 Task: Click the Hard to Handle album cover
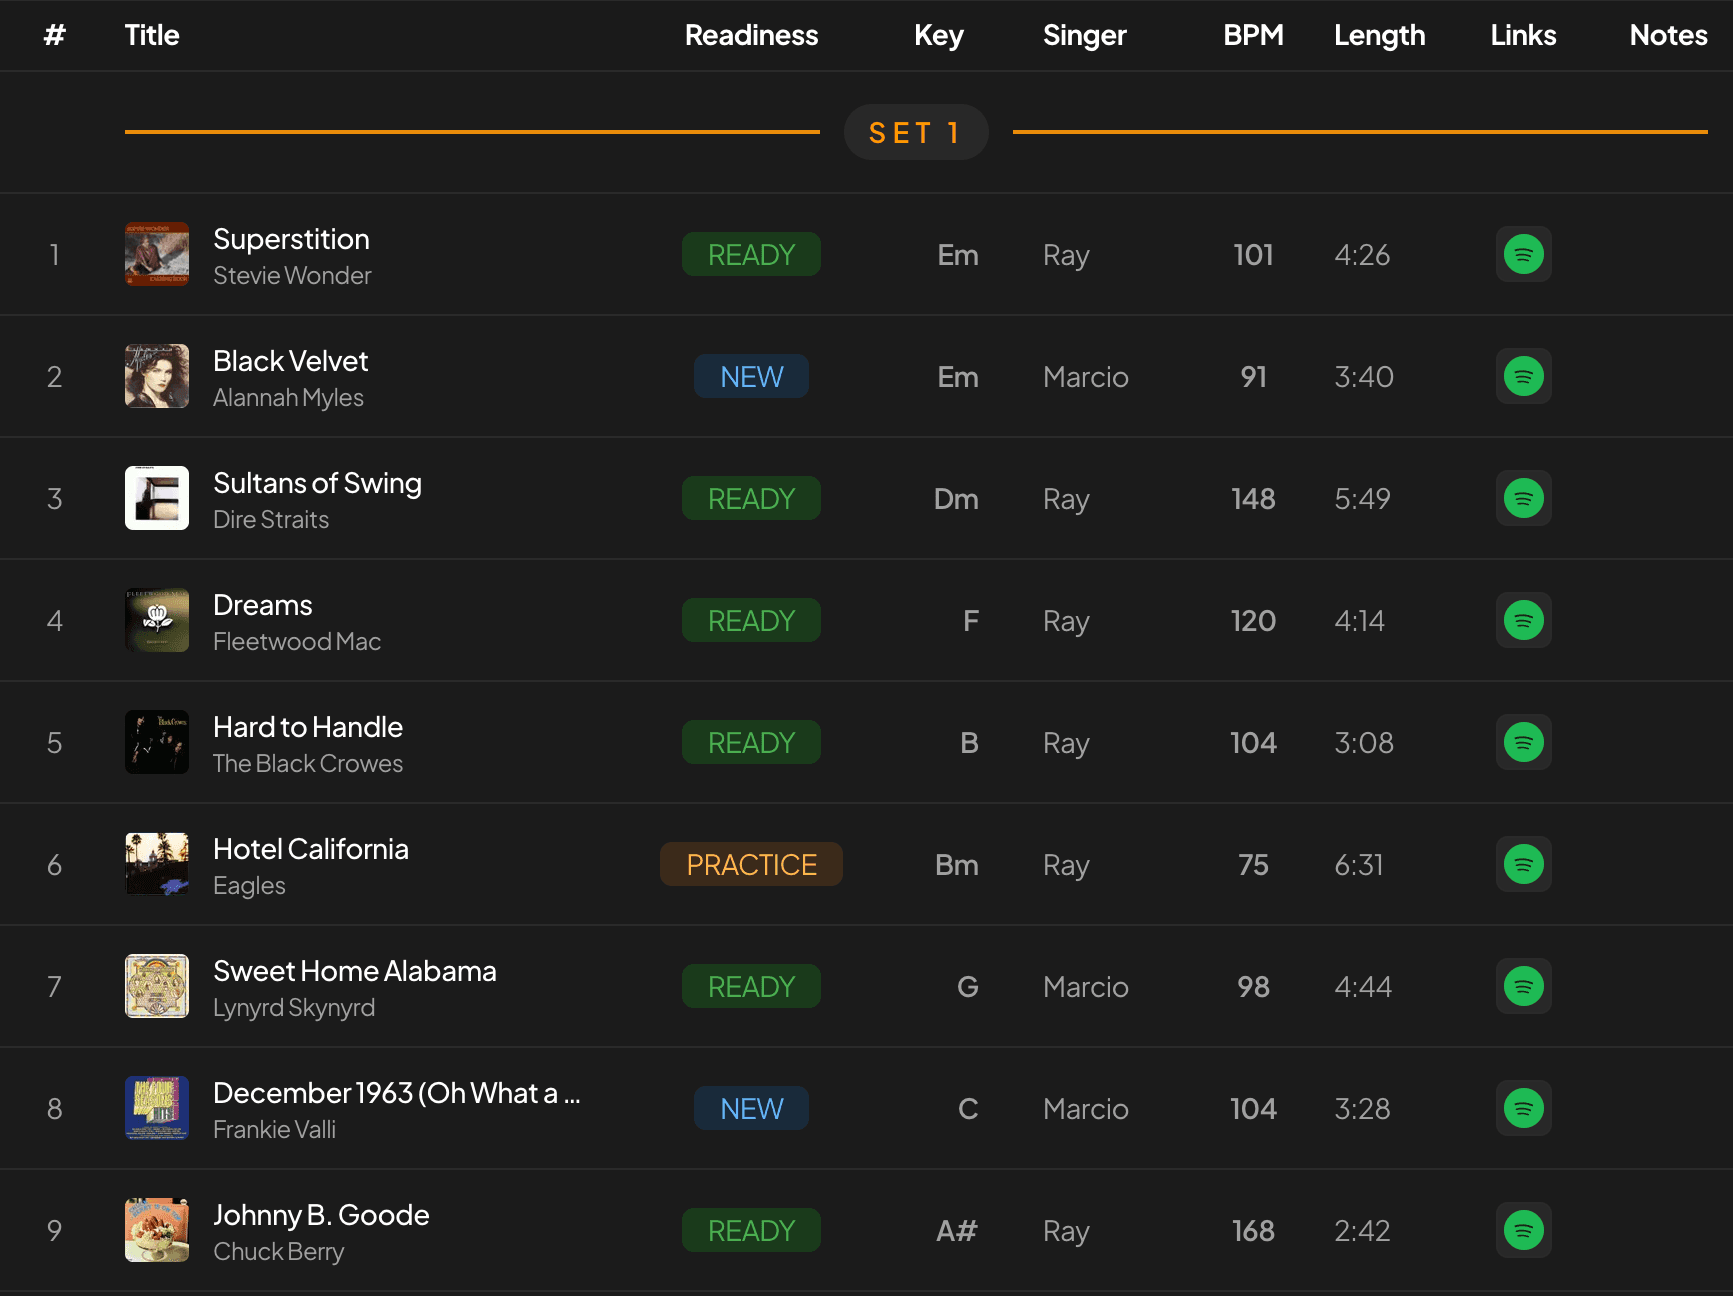point(157,742)
